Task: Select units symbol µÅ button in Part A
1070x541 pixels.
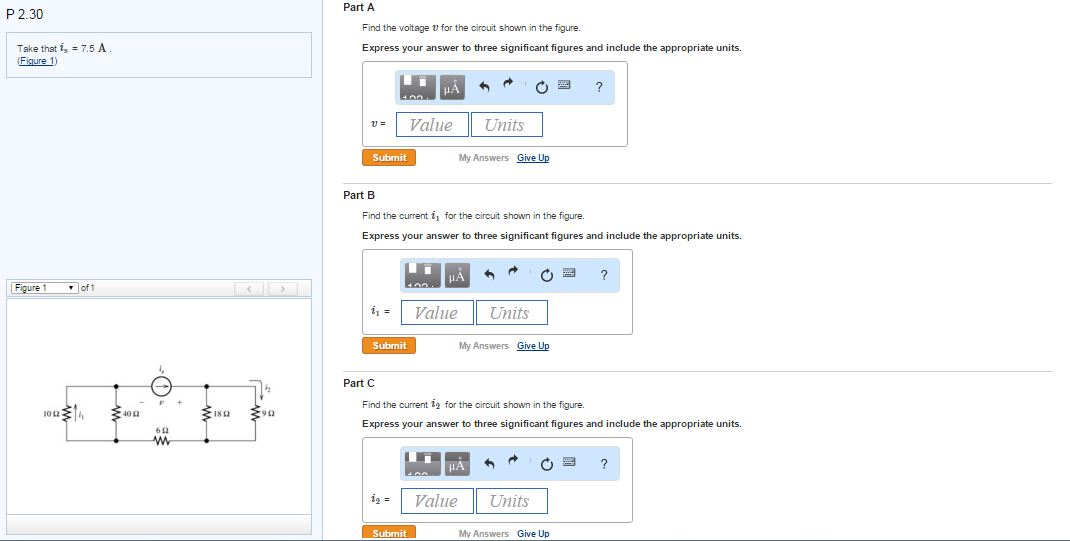Action: tap(452, 87)
